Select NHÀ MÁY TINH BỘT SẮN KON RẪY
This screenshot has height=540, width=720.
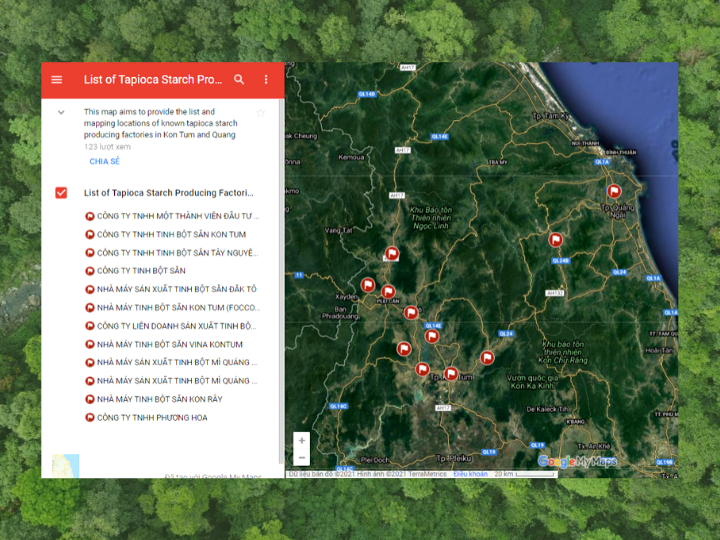159,399
